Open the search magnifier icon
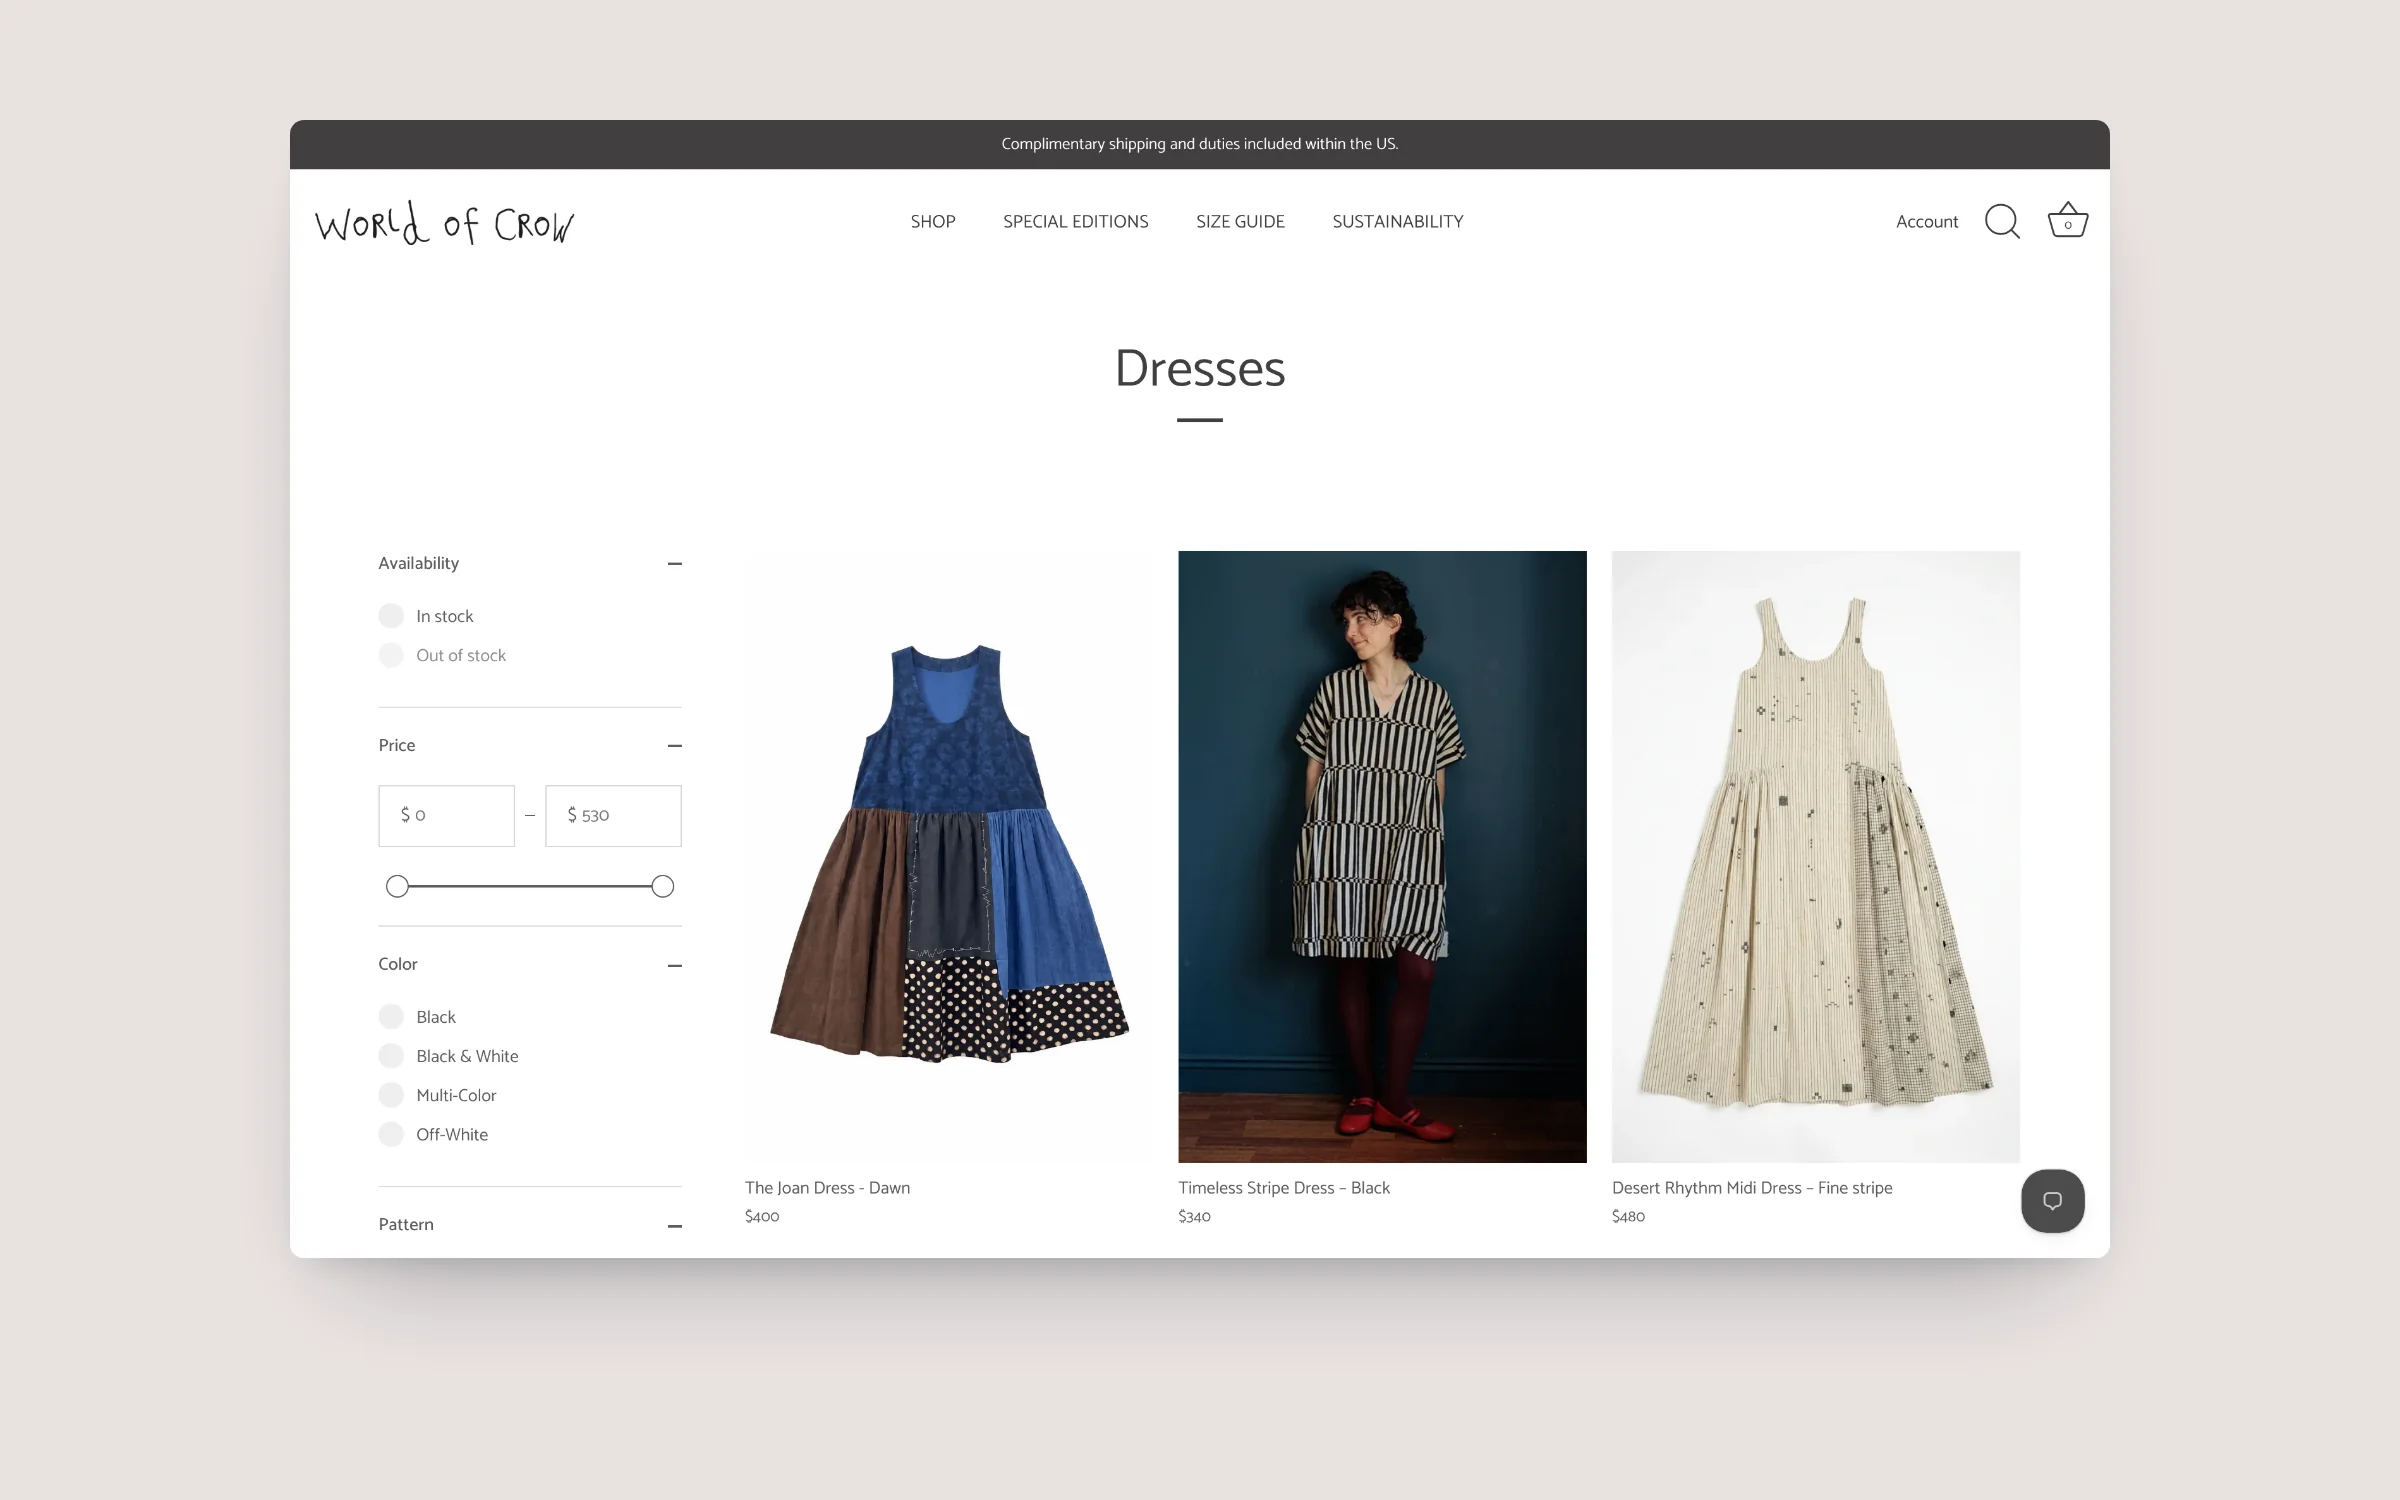The height and width of the screenshot is (1500, 2400). 2002,221
